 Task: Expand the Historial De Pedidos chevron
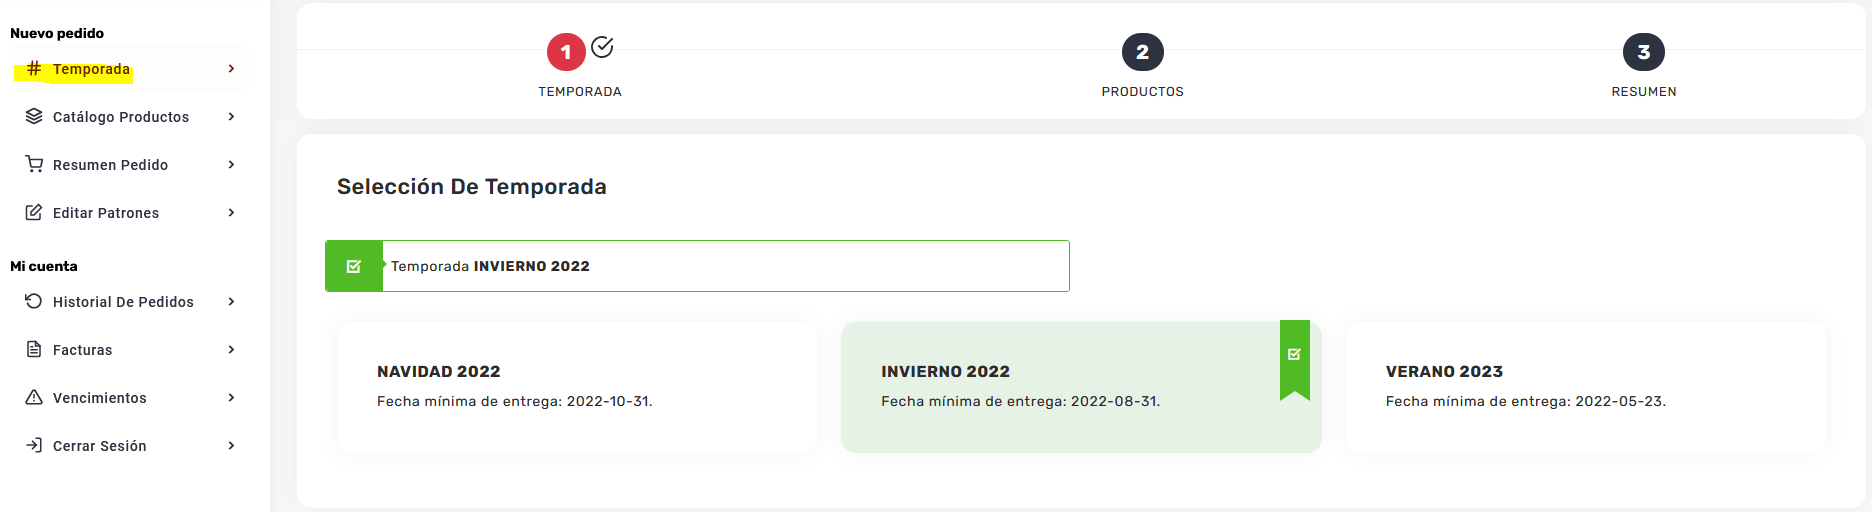(x=231, y=302)
